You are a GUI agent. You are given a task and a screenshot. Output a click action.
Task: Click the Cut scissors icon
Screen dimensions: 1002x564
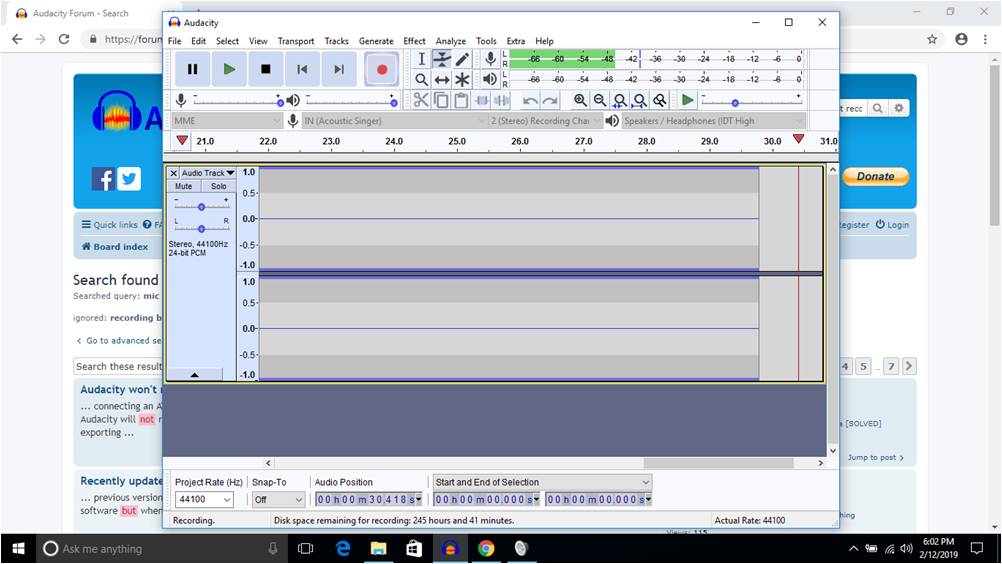point(420,100)
